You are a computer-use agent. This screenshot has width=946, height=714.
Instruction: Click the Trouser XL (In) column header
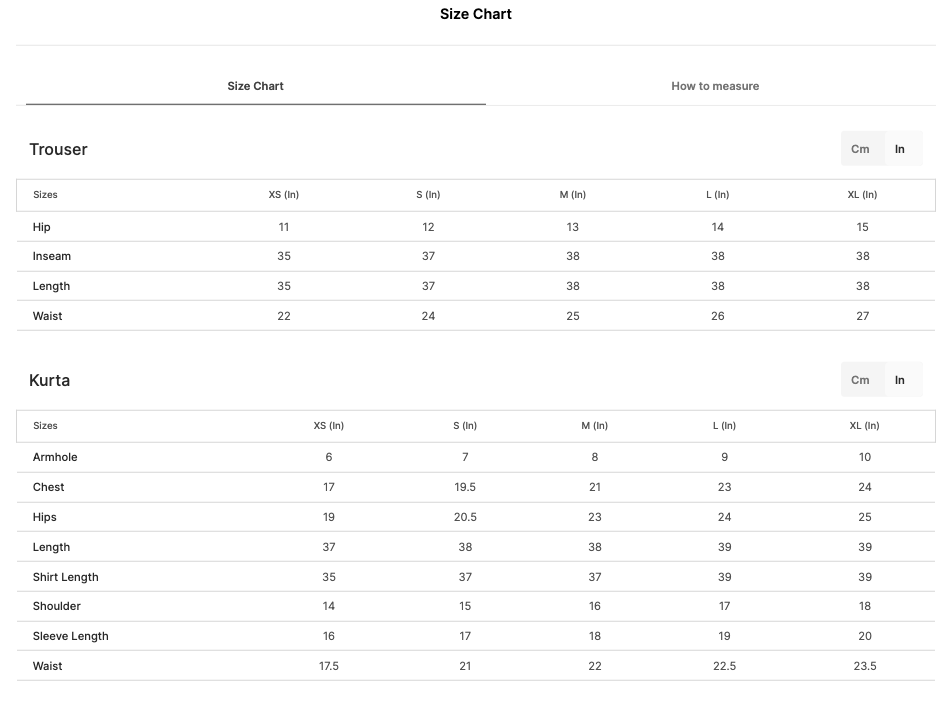862,195
